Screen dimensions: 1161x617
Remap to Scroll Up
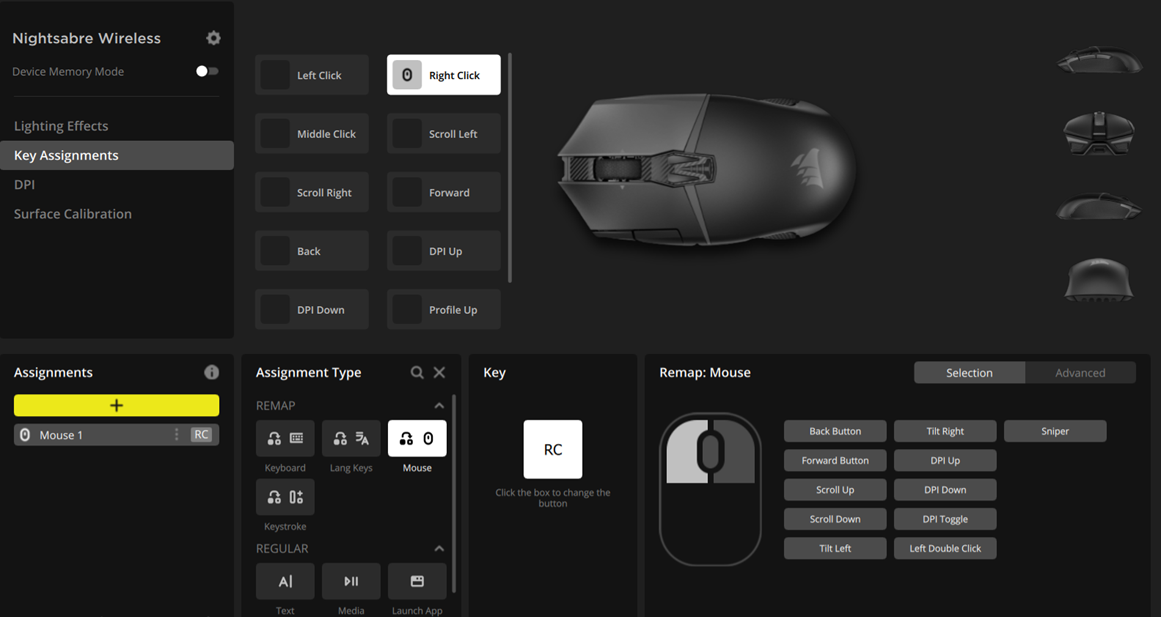[x=835, y=490]
